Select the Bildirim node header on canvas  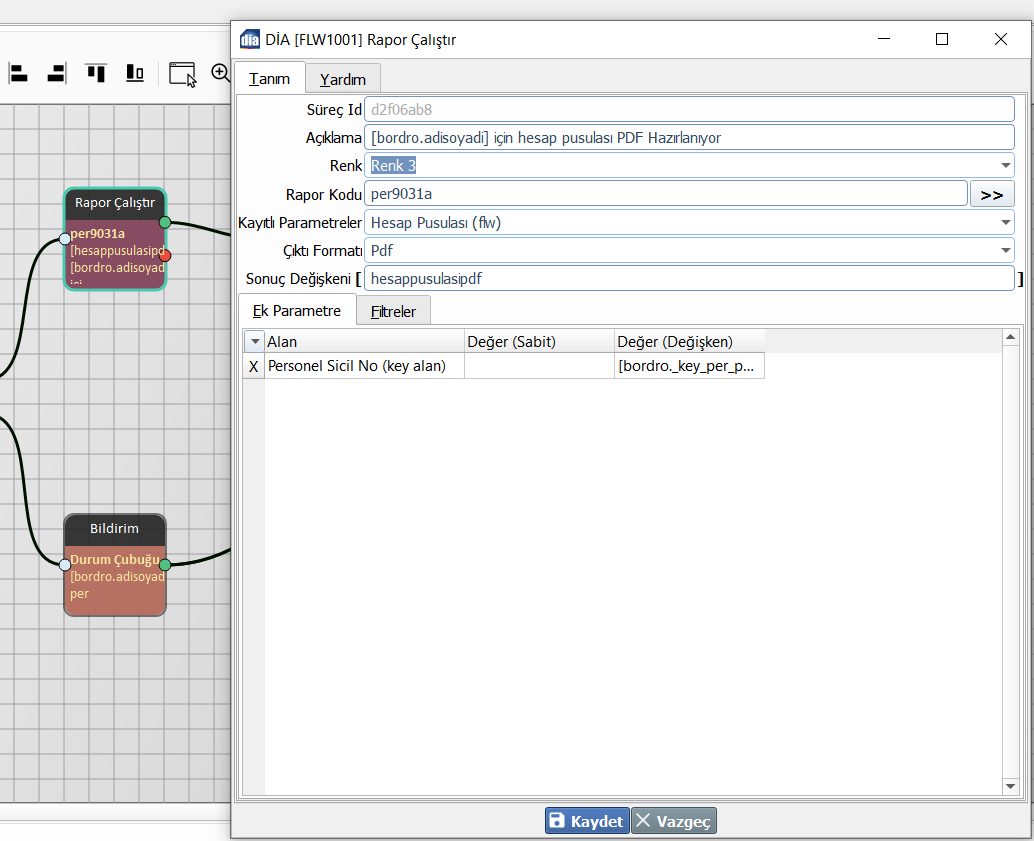114,529
